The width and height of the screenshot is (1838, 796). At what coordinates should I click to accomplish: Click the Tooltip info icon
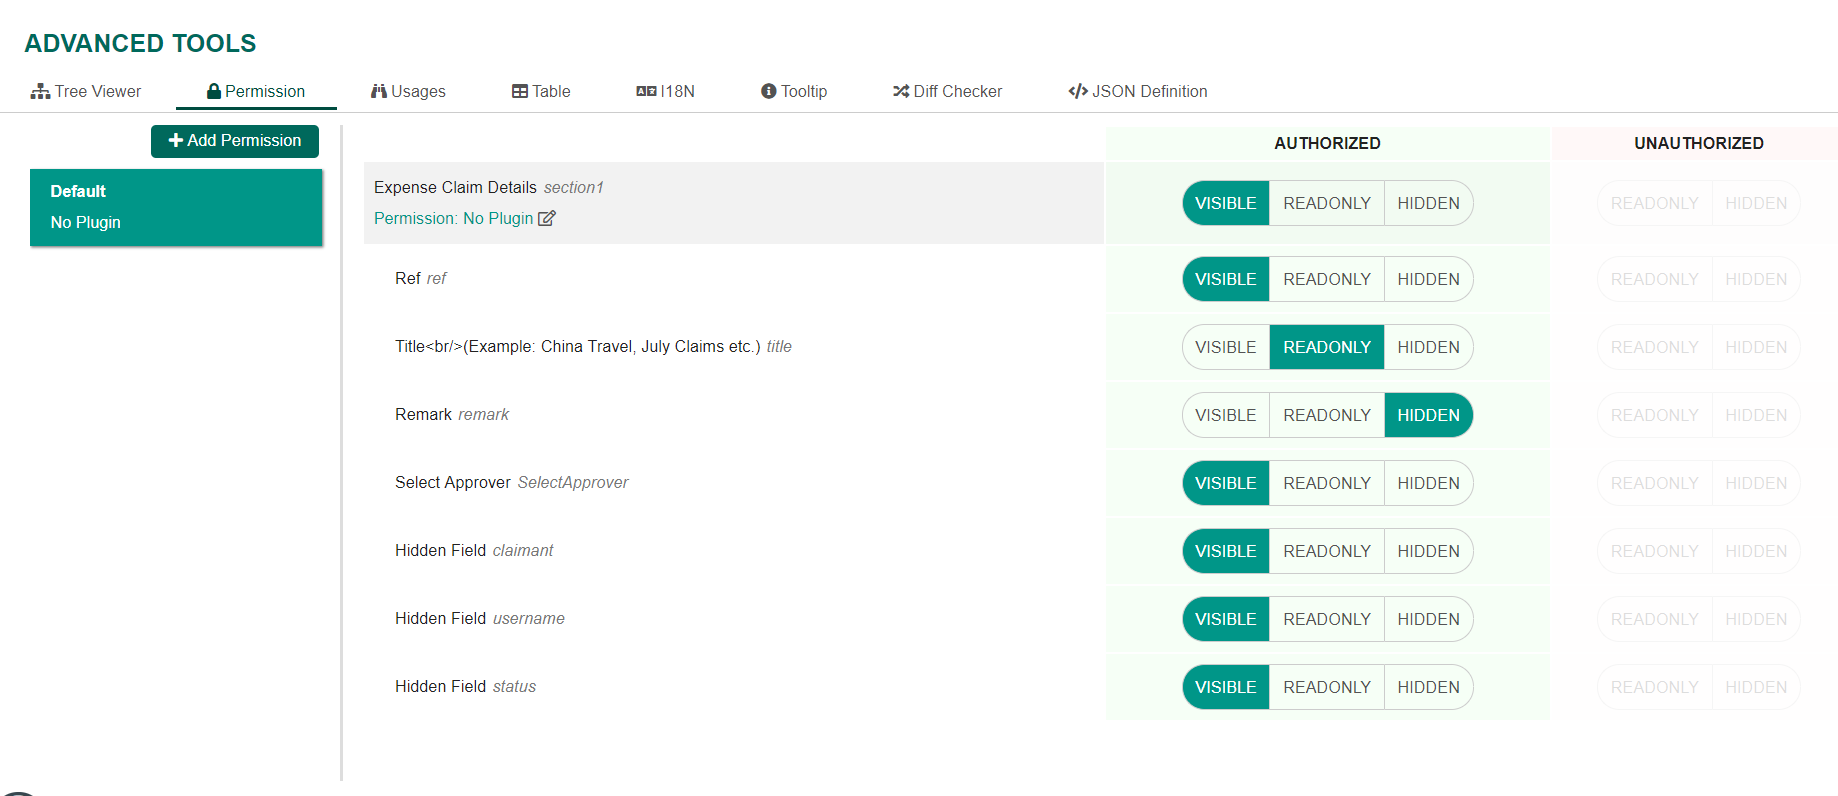pos(769,92)
